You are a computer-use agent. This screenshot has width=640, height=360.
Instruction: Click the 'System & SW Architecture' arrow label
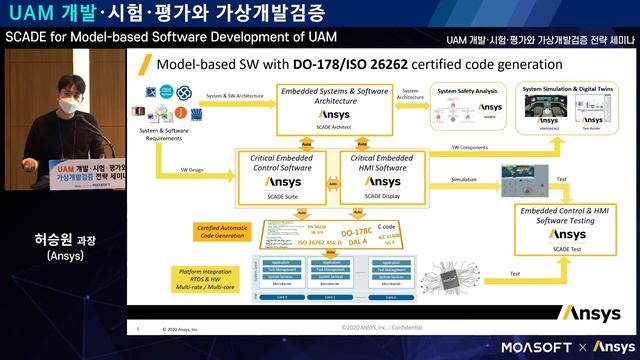(235, 96)
